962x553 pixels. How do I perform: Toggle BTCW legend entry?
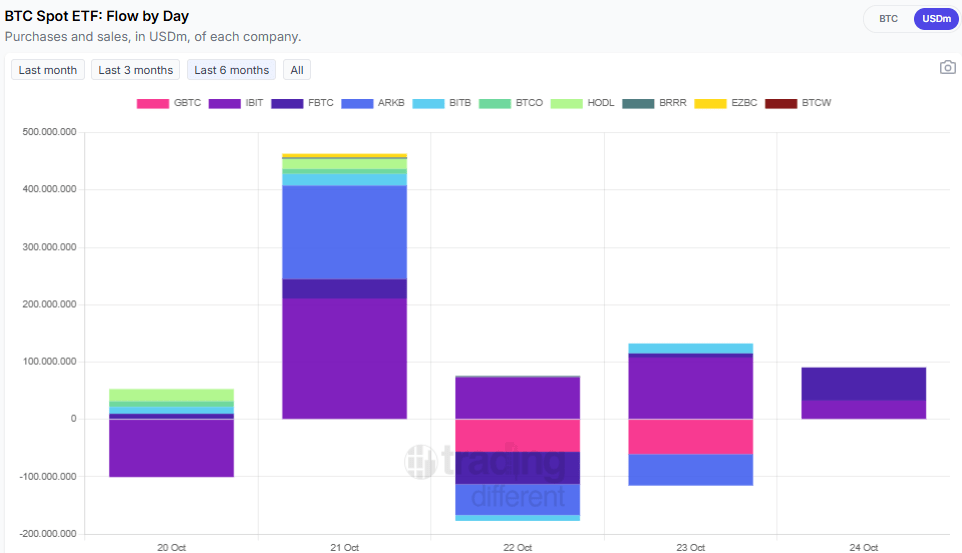(781, 103)
